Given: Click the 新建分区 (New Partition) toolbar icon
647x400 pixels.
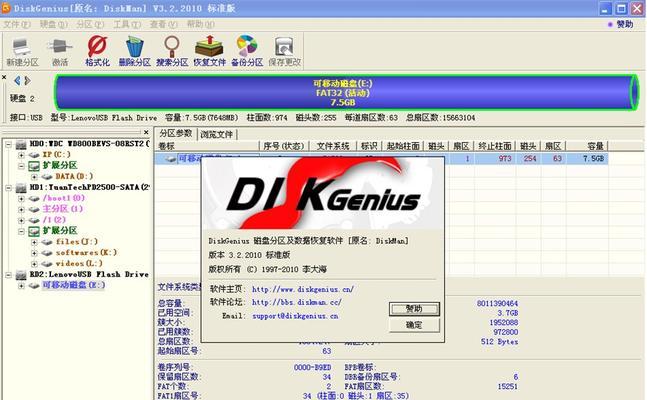Looking at the screenshot, I should click(22, 52).
